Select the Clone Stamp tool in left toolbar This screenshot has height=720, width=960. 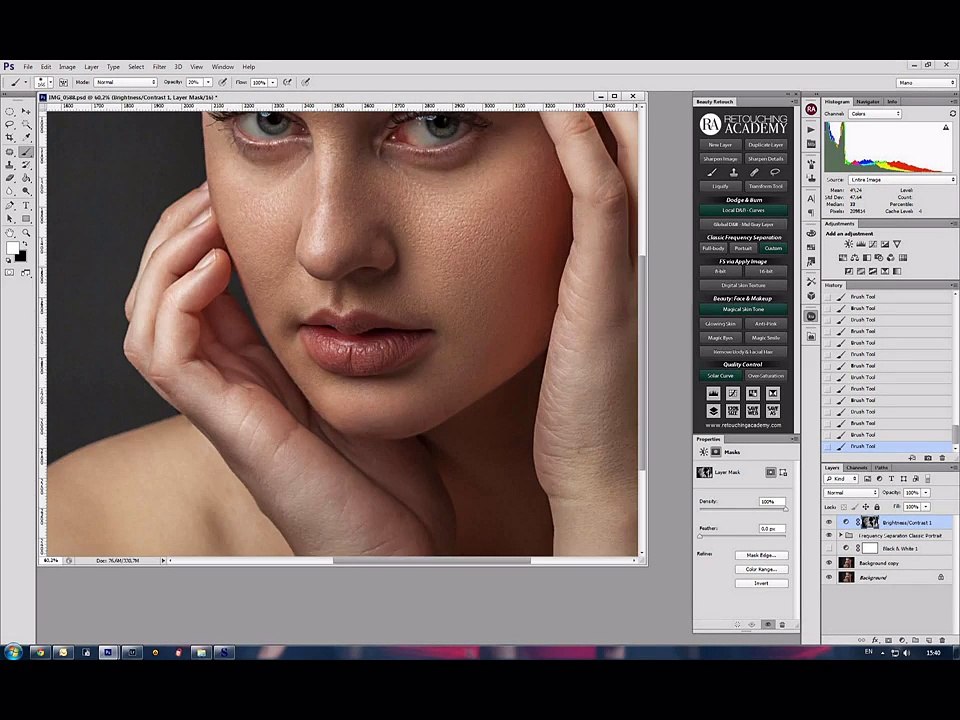[x=10, y=165]
